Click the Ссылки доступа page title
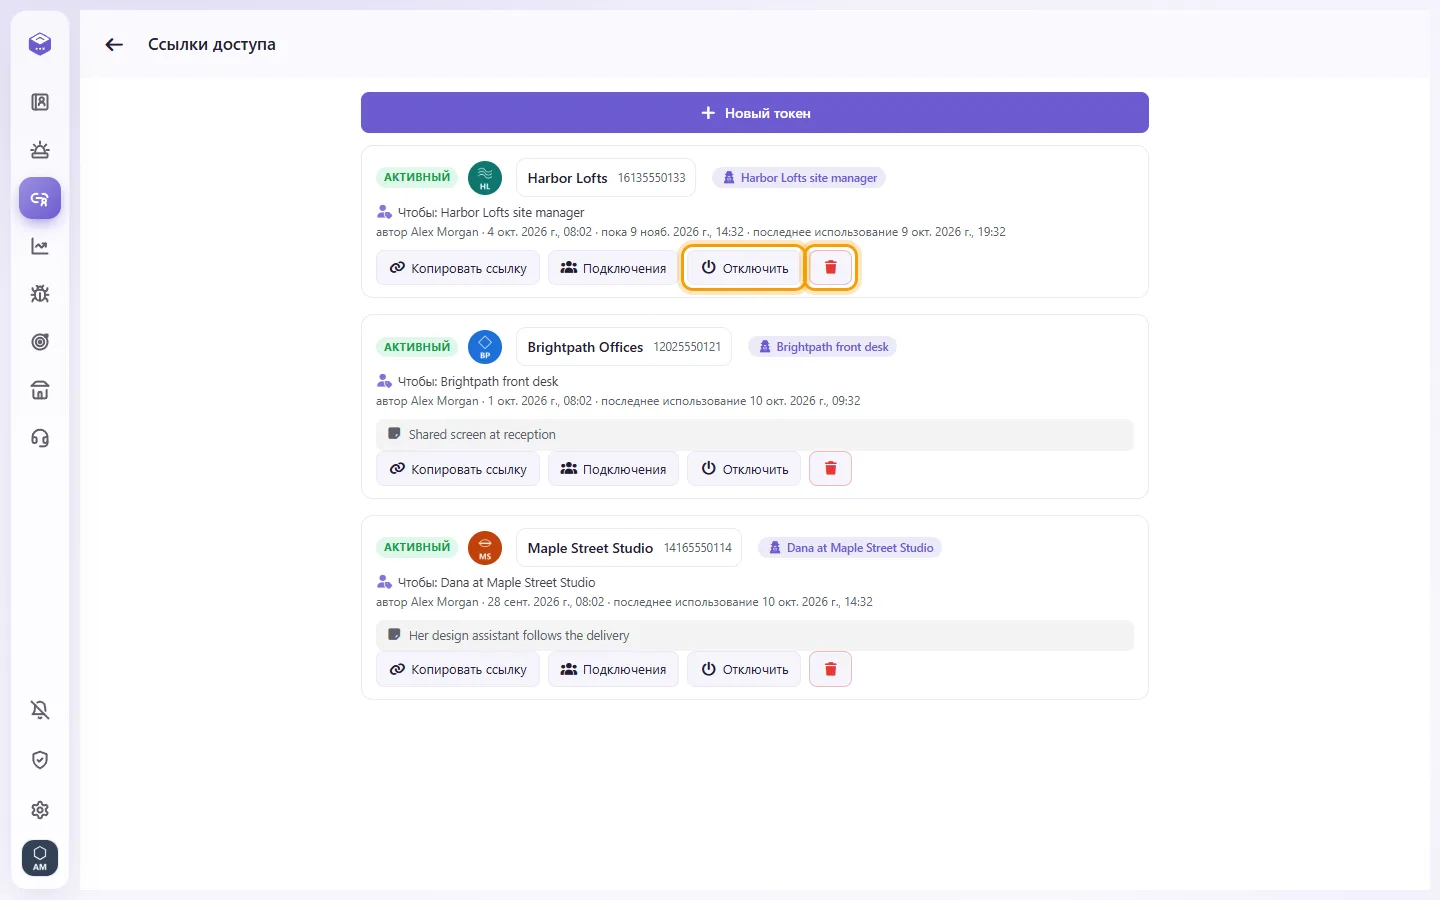Screen dimensions: 1440x900 pyautogui.click(x=212, y=44)
